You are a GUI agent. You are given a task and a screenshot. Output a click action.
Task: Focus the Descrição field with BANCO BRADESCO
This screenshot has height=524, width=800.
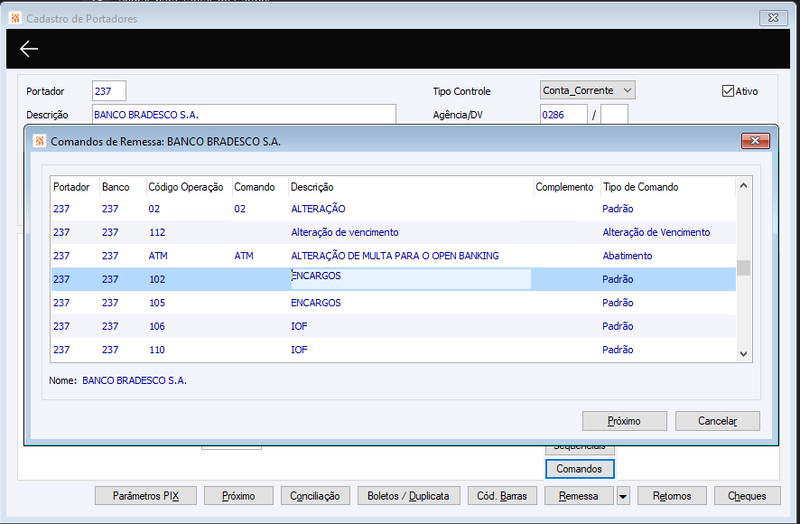pyautogui.click(x=244, y=114)
